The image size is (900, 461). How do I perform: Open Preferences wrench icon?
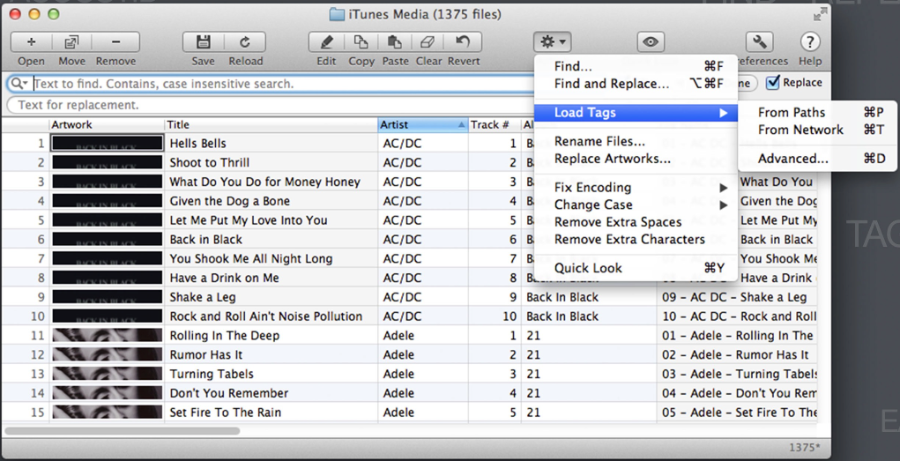pos(759,42)
